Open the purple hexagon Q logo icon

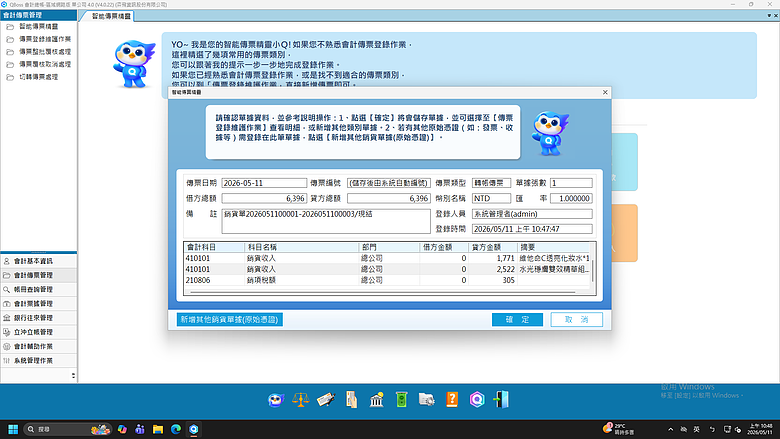point(477,400)
